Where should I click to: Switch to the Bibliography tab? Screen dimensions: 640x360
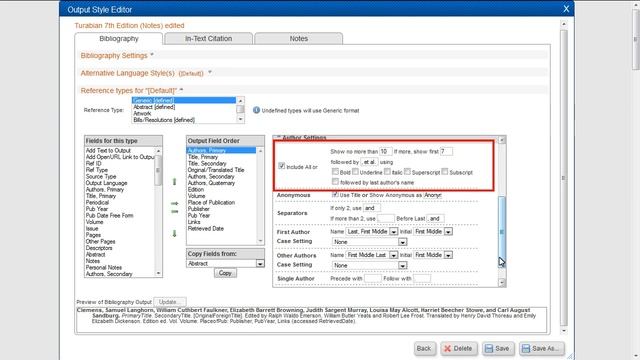click(x=119, y=38)
